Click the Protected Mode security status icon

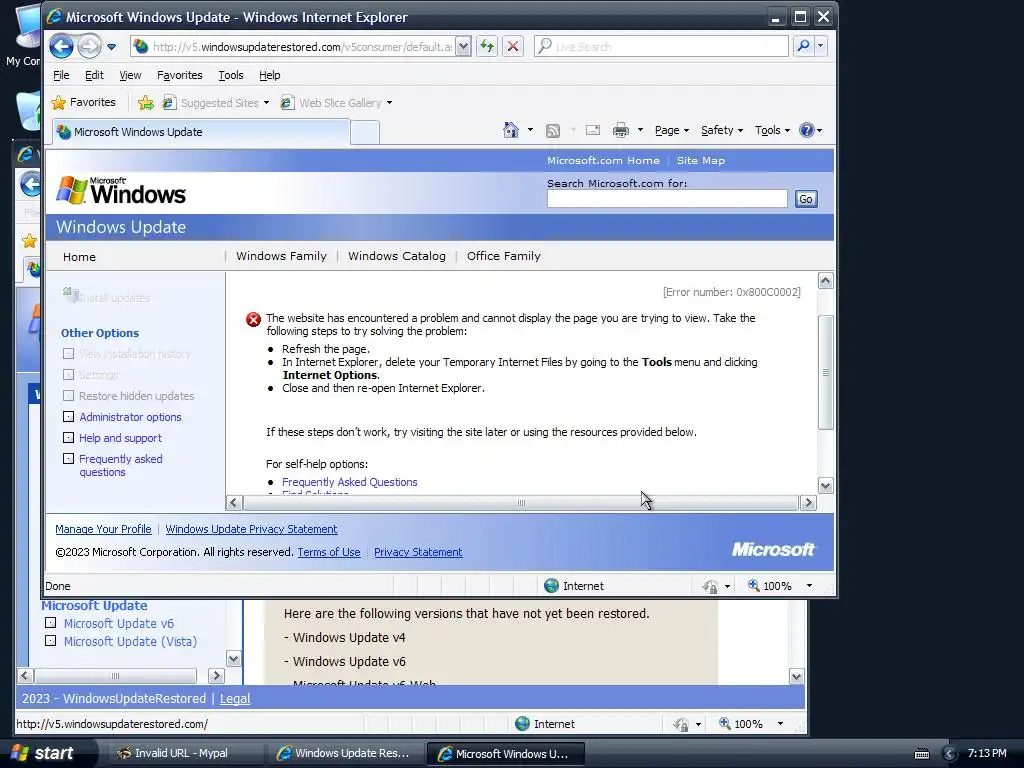[710, 586]
